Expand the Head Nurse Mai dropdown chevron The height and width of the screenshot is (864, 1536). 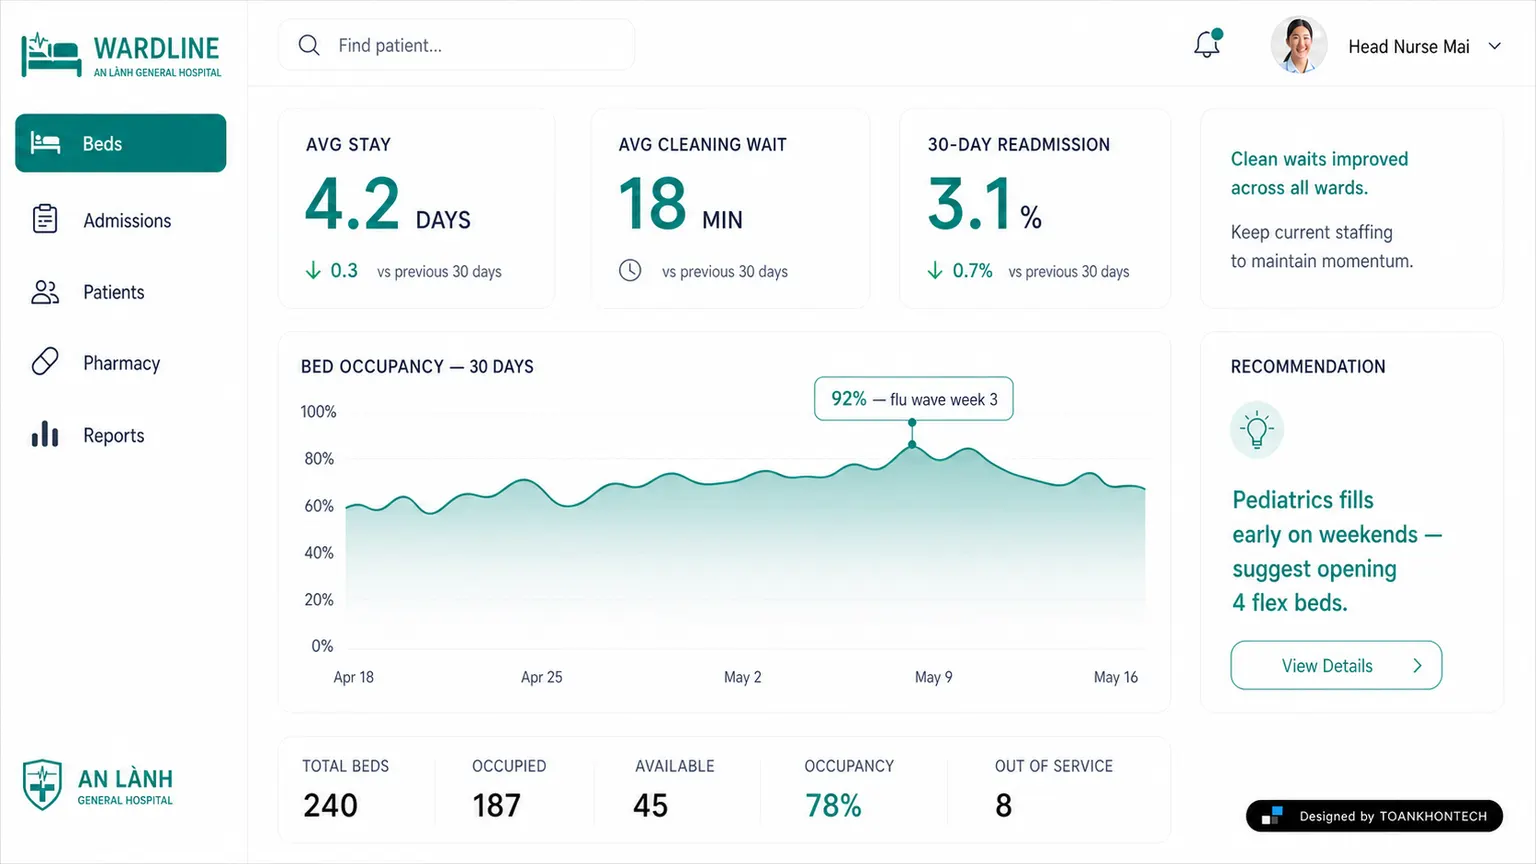pyautogui.click(x=1495, y=46)
